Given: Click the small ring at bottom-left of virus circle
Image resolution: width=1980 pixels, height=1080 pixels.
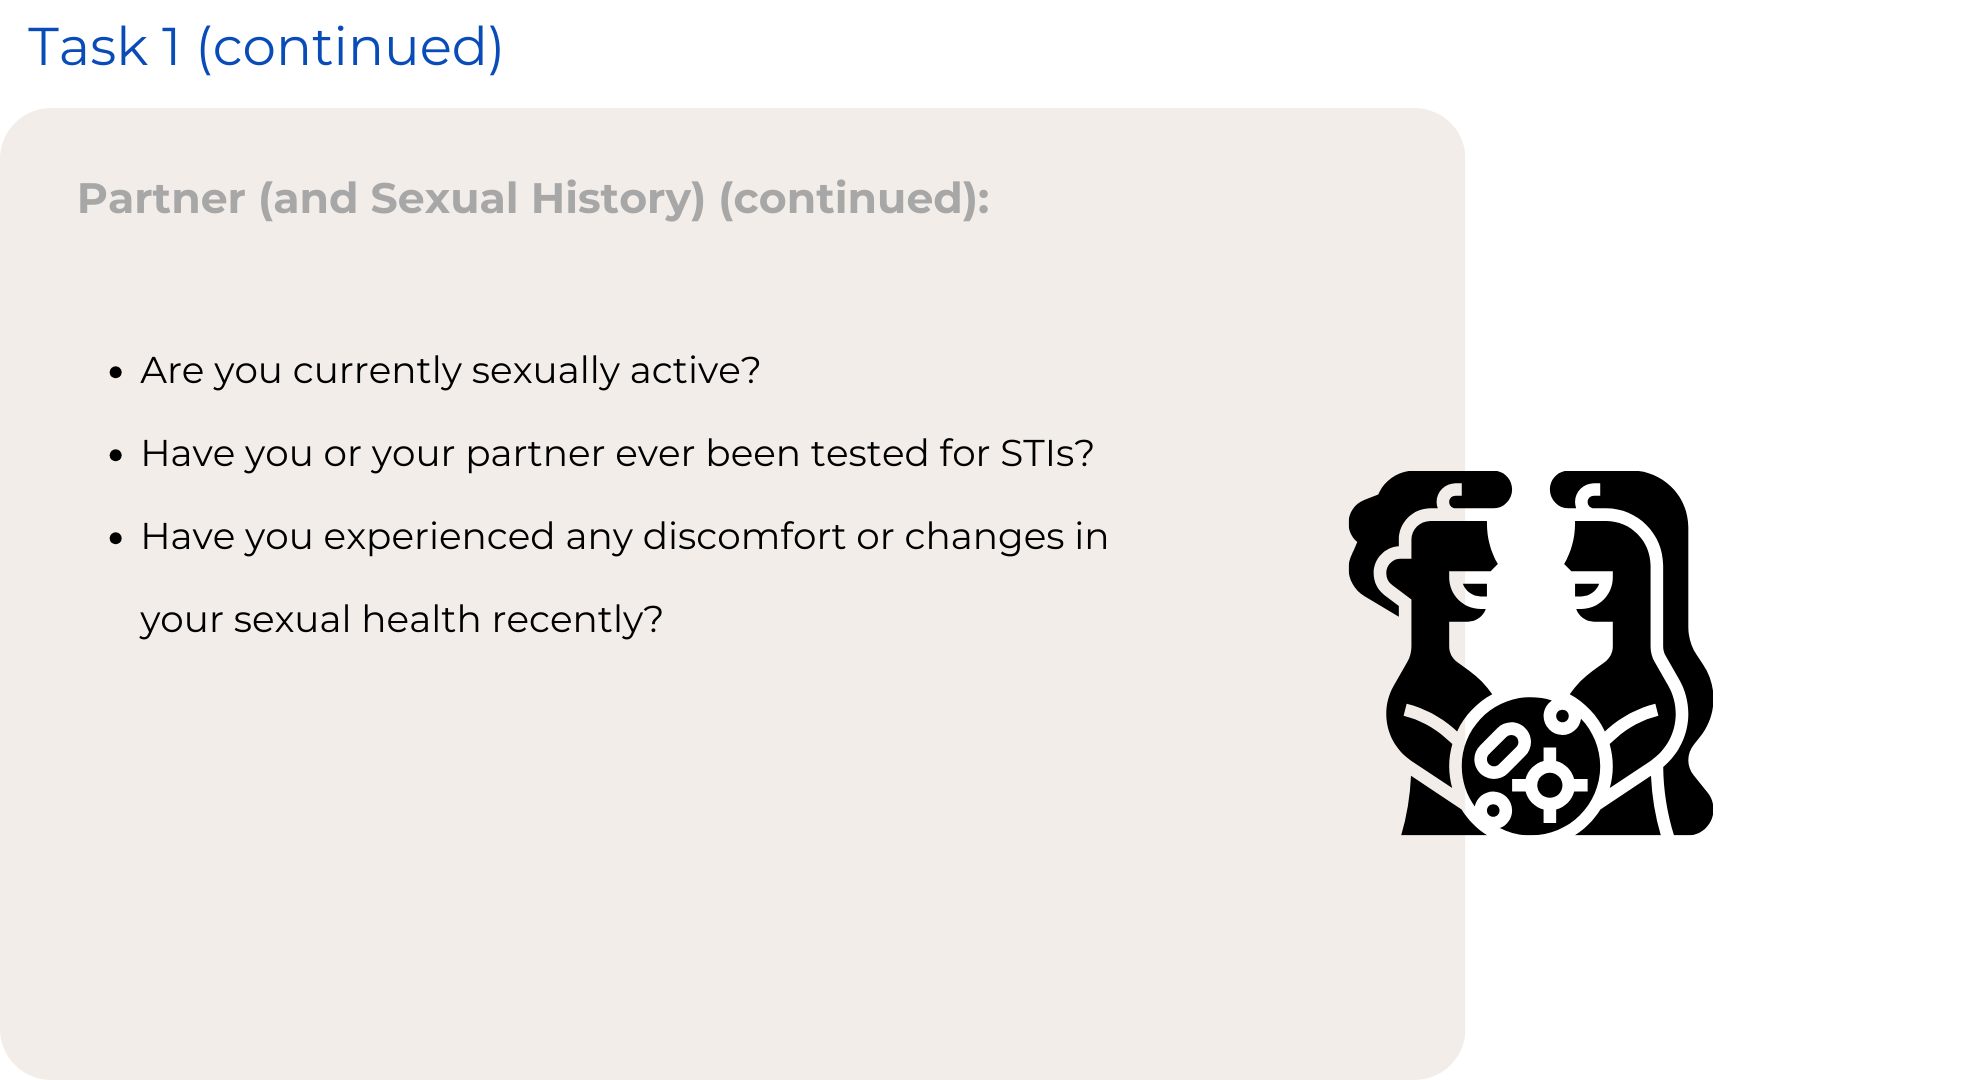Looking at the screenshot, I should point(1494,810).
